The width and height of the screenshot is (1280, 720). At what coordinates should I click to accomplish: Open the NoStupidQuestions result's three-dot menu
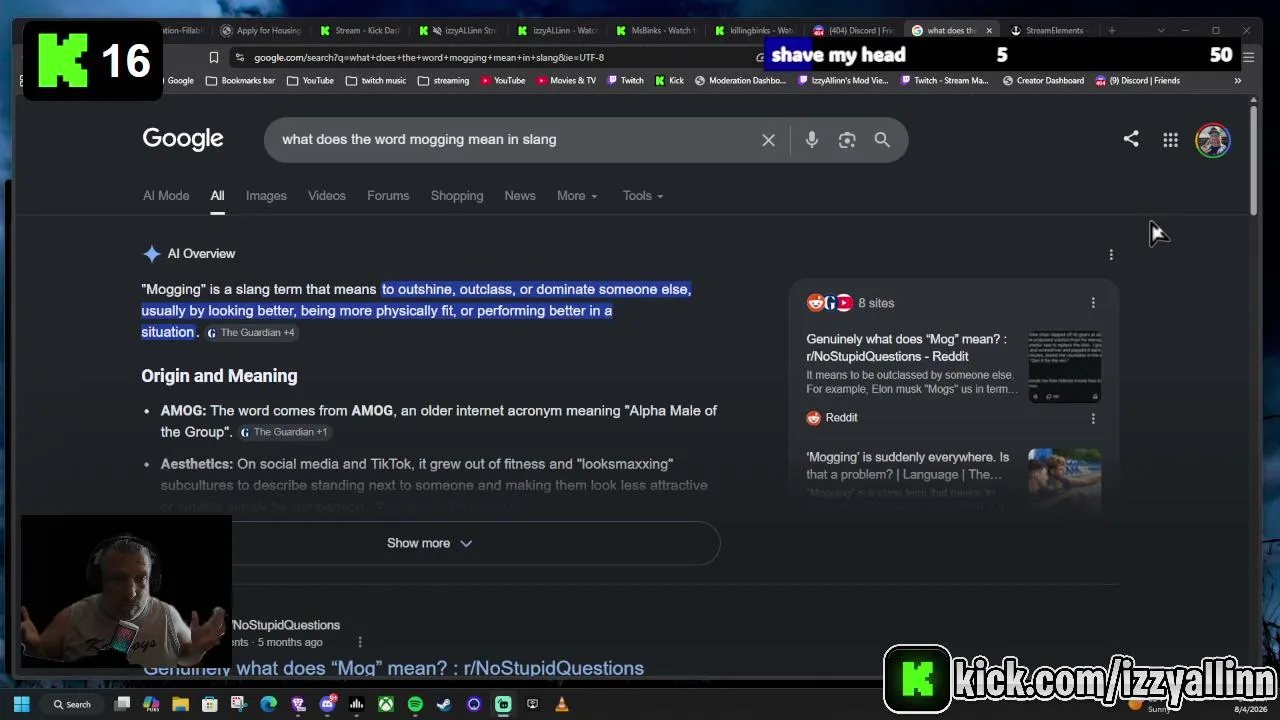pos(360,642)
